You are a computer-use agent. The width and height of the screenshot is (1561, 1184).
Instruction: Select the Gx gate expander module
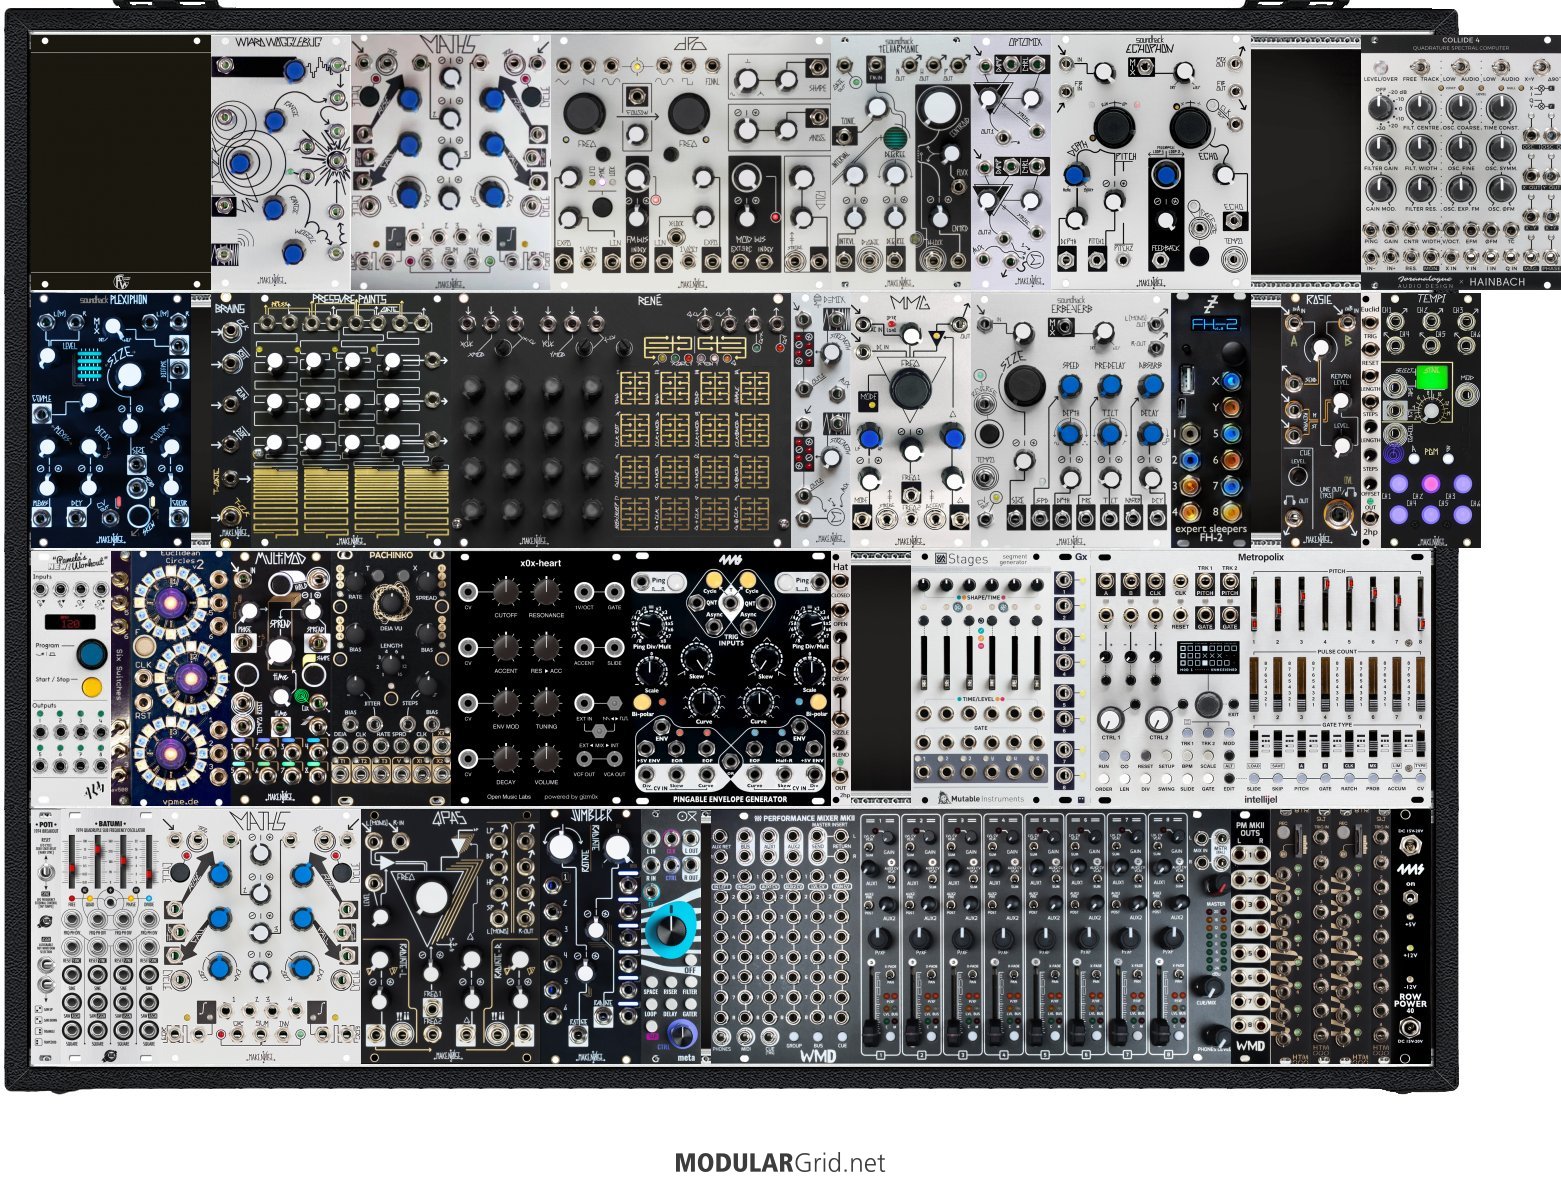coord(1071,677)
